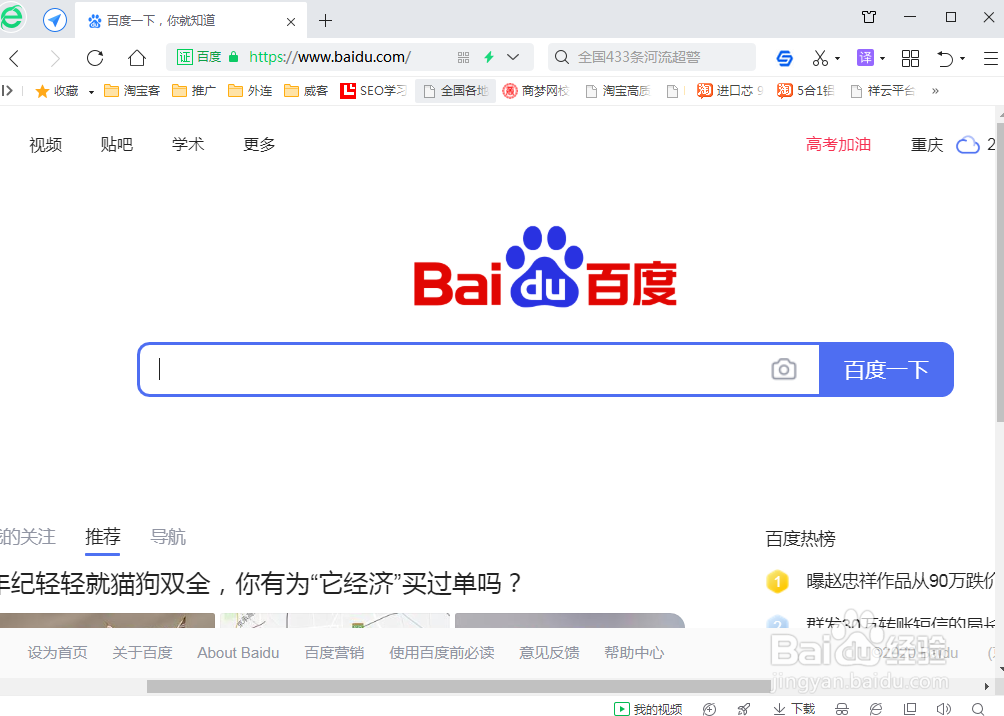Open 我的视频 in the status bar
This screenshot has width=1004, height=716.
[648, 709]
